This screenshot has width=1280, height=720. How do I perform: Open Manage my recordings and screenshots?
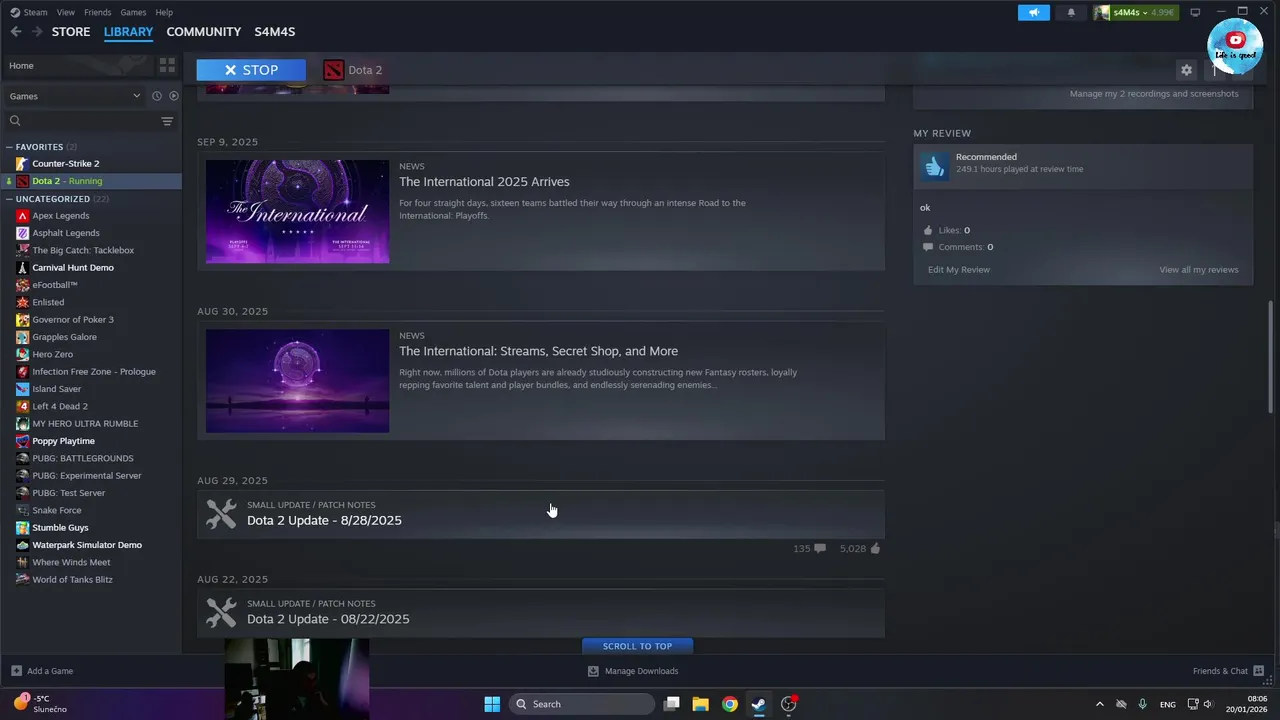(x=1154, y=94)
